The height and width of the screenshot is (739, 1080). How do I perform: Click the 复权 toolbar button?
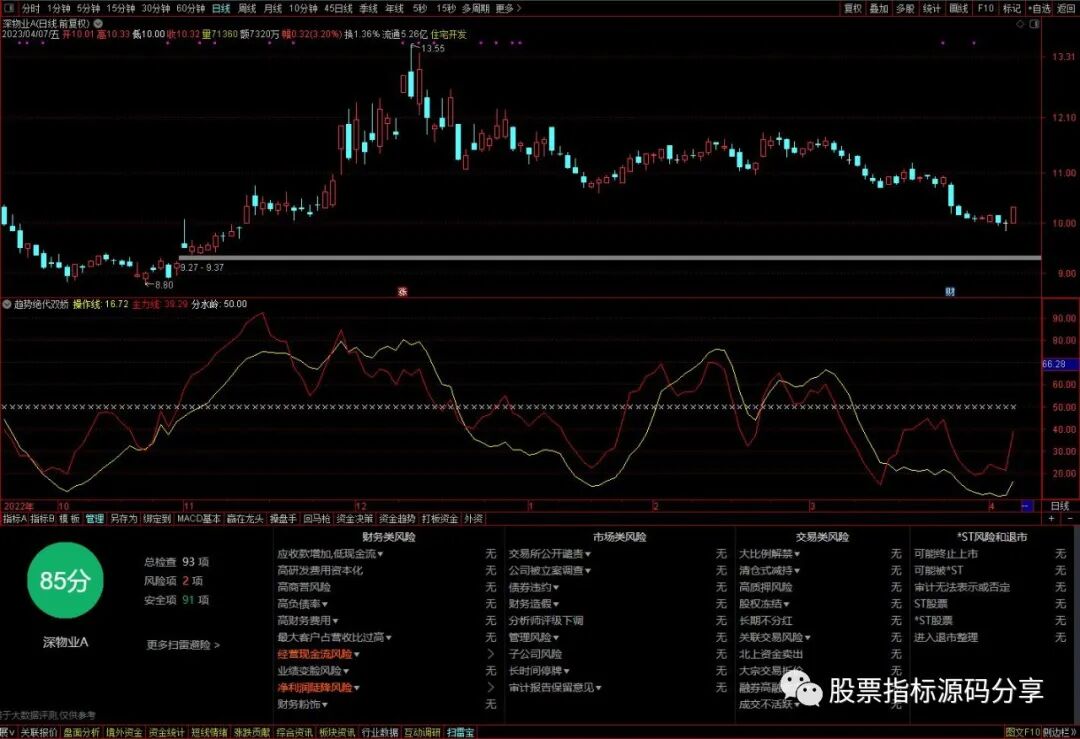click(853, 8)
